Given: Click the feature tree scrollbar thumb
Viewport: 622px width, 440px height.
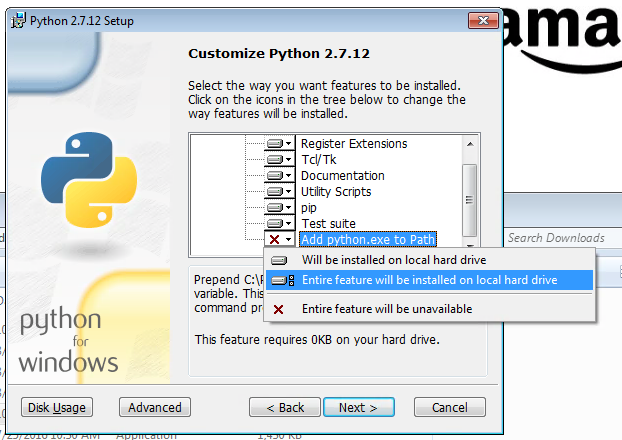Looking at the screenshot, I should (x=470, y=200).
